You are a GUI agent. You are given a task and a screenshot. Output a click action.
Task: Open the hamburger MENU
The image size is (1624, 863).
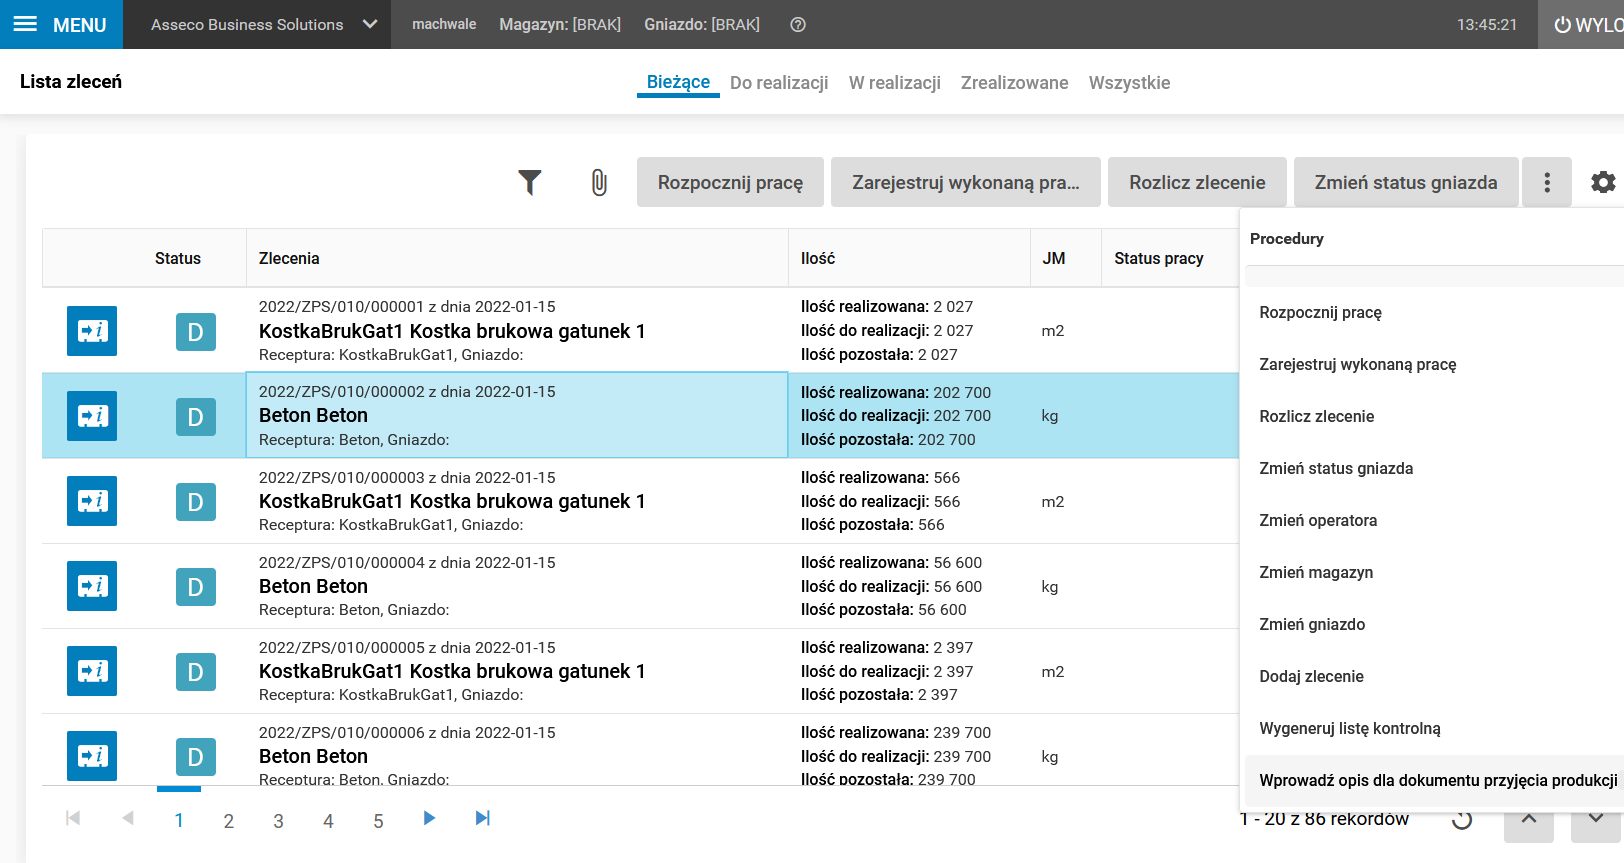click(x=61, y=25)
